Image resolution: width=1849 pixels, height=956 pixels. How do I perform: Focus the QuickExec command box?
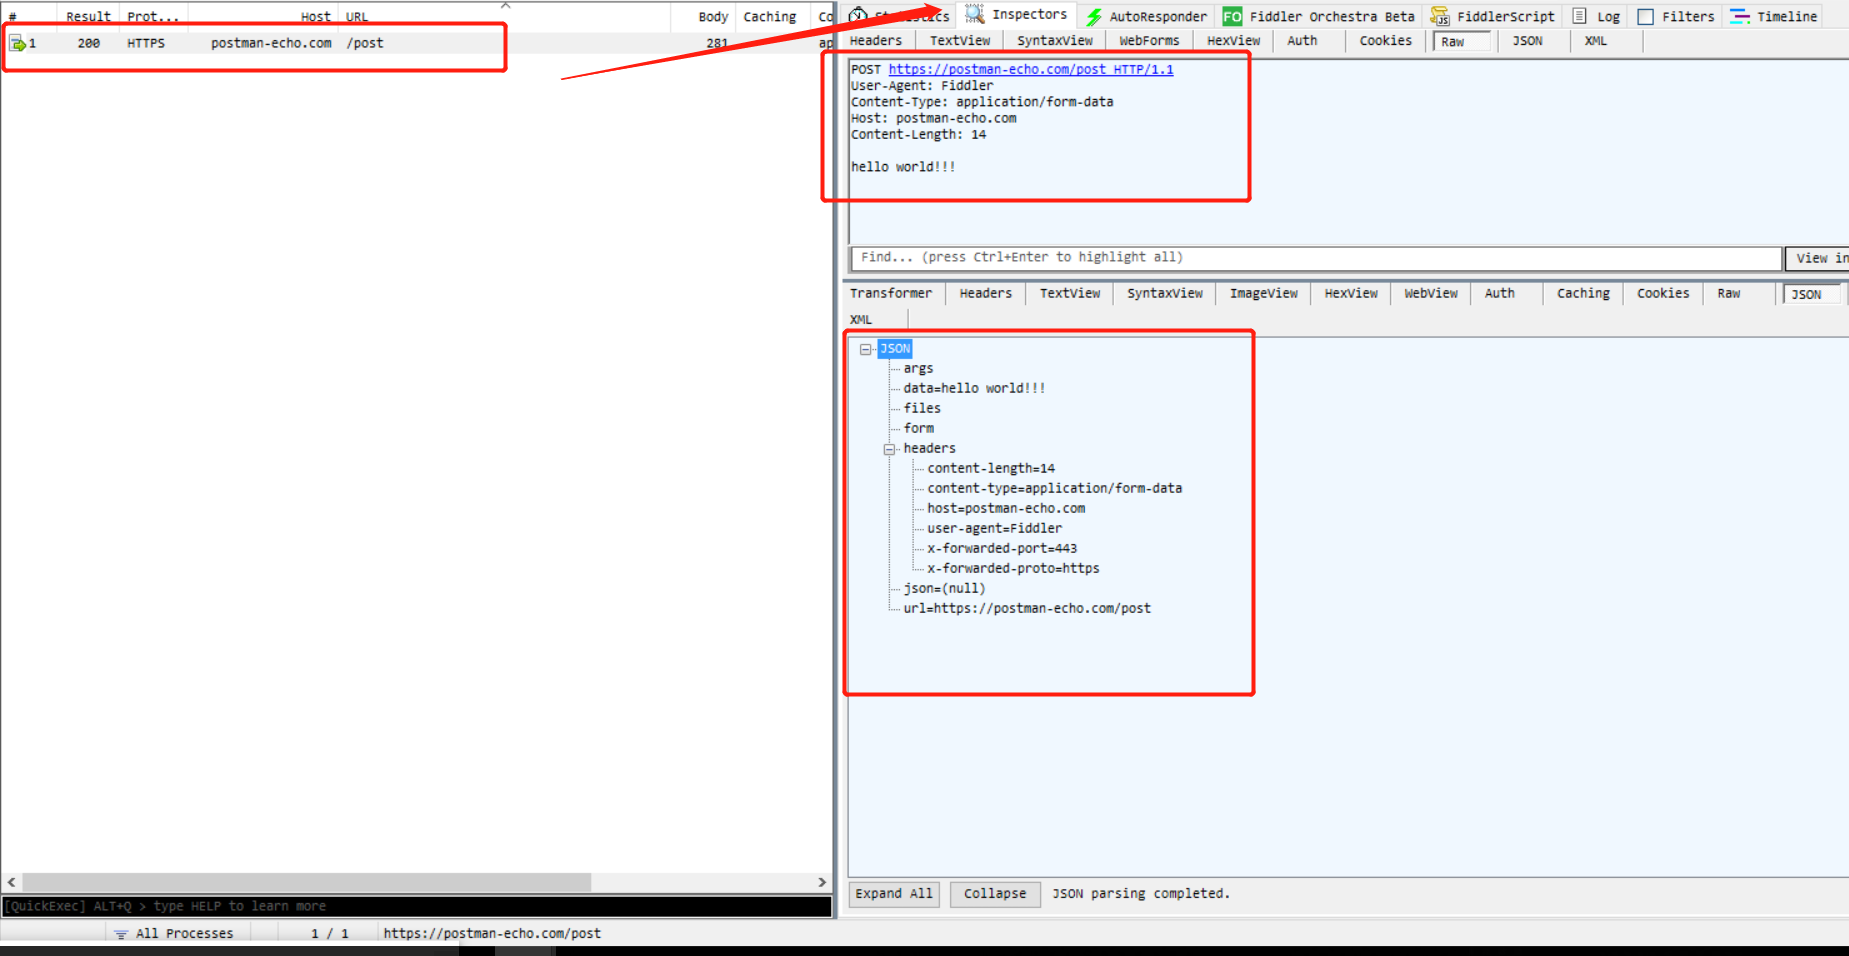pyautogui.click(x=416, y=907)
